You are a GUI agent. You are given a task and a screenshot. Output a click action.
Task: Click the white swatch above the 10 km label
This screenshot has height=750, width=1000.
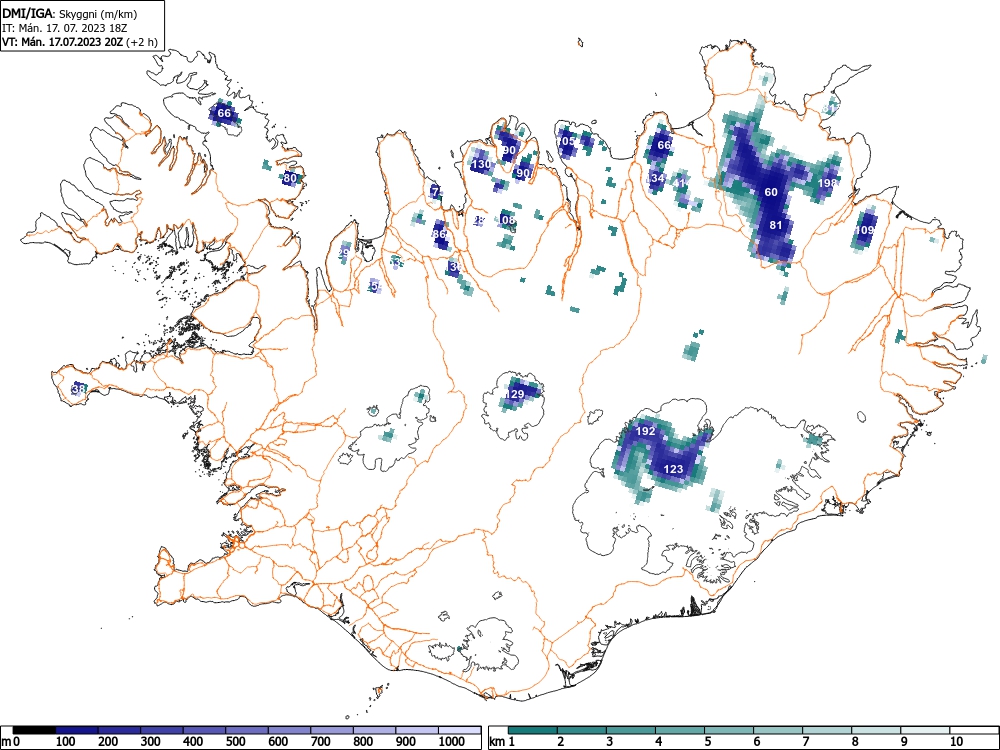(973, 730)
